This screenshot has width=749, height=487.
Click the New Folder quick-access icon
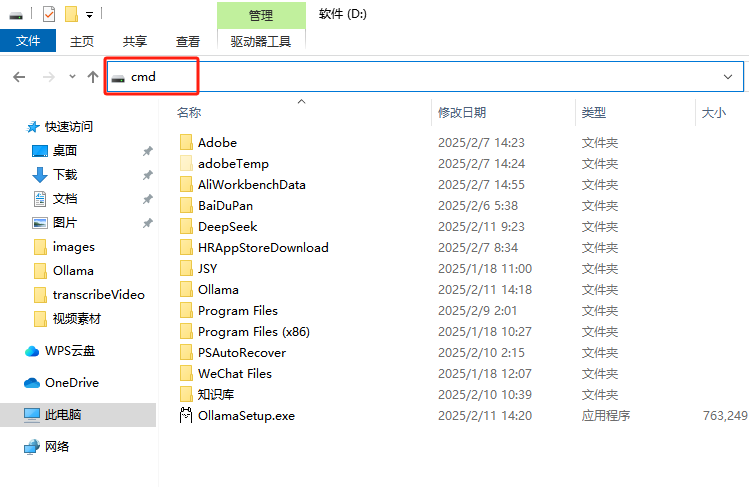click(71, 14)
